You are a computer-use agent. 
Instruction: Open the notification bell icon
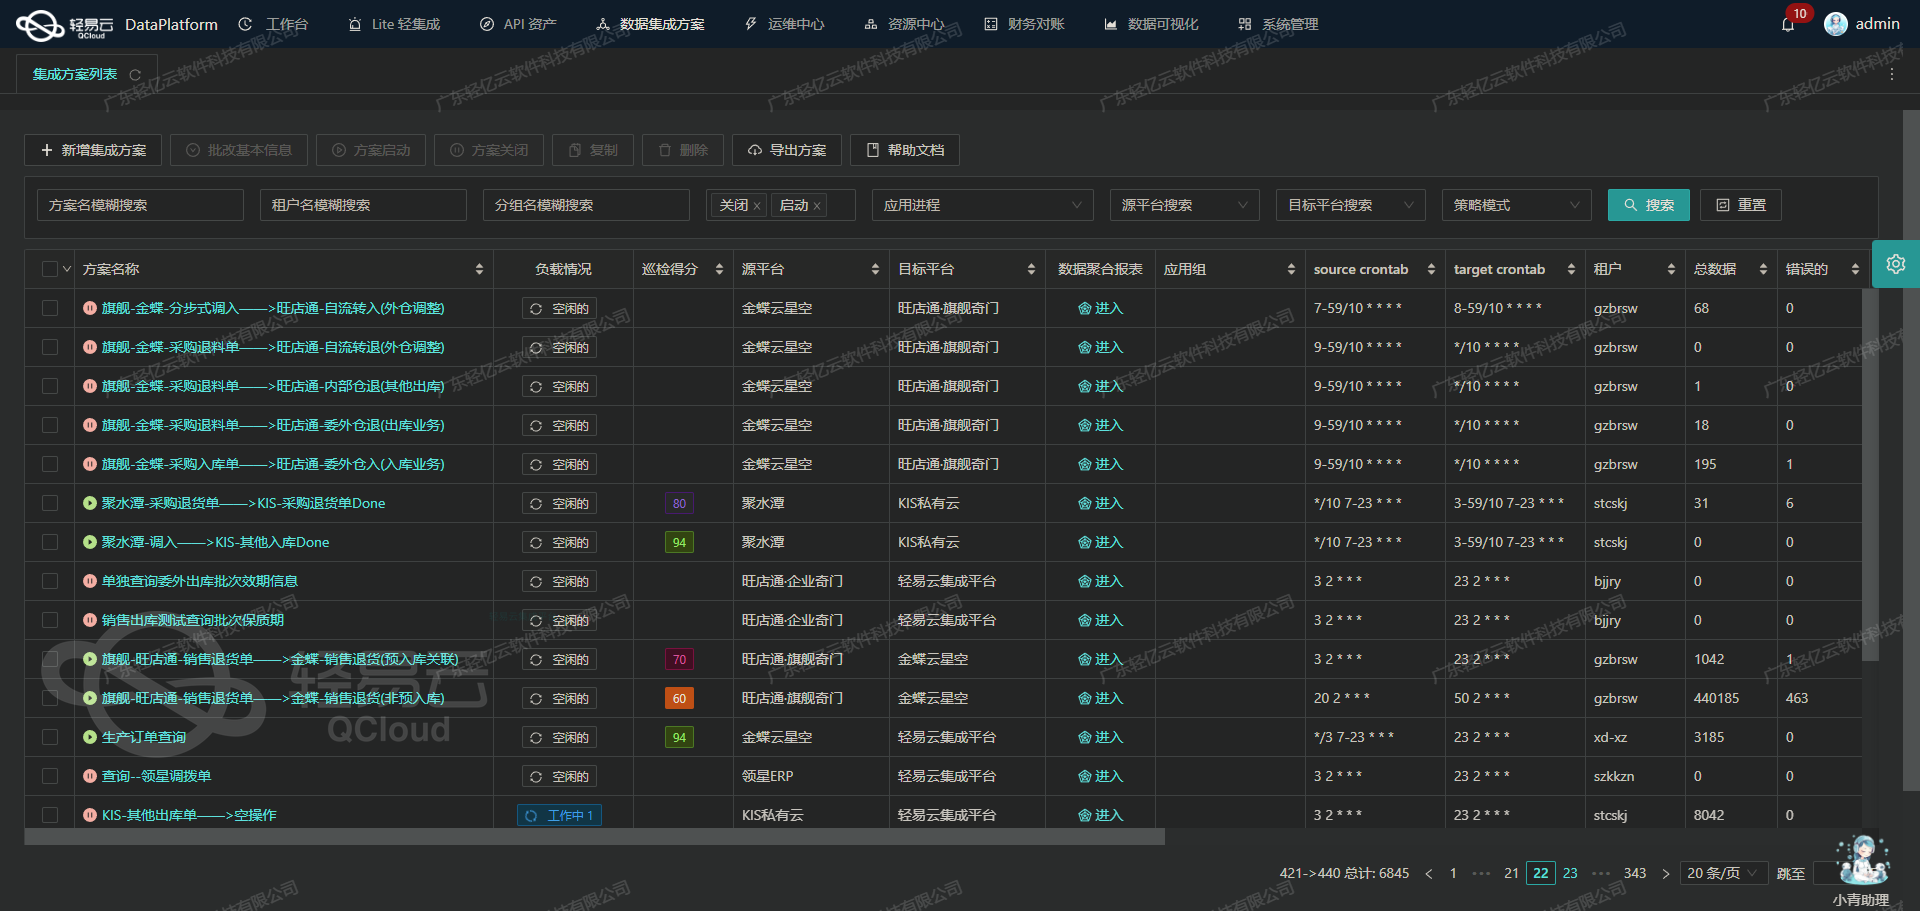tap(1788, 24)
